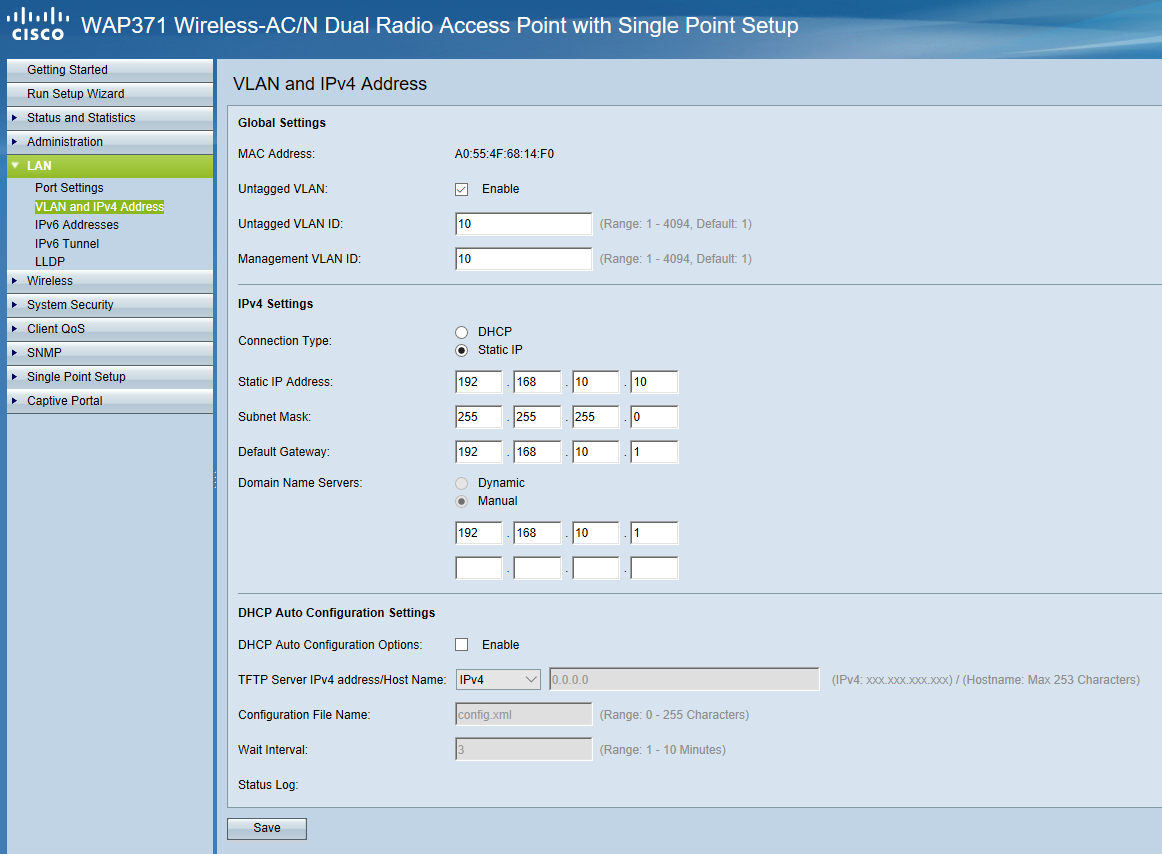Choose Dynamic Domain Name Servers option
1162x854 pixels.
pyautogui.click(x=462, y=483)
